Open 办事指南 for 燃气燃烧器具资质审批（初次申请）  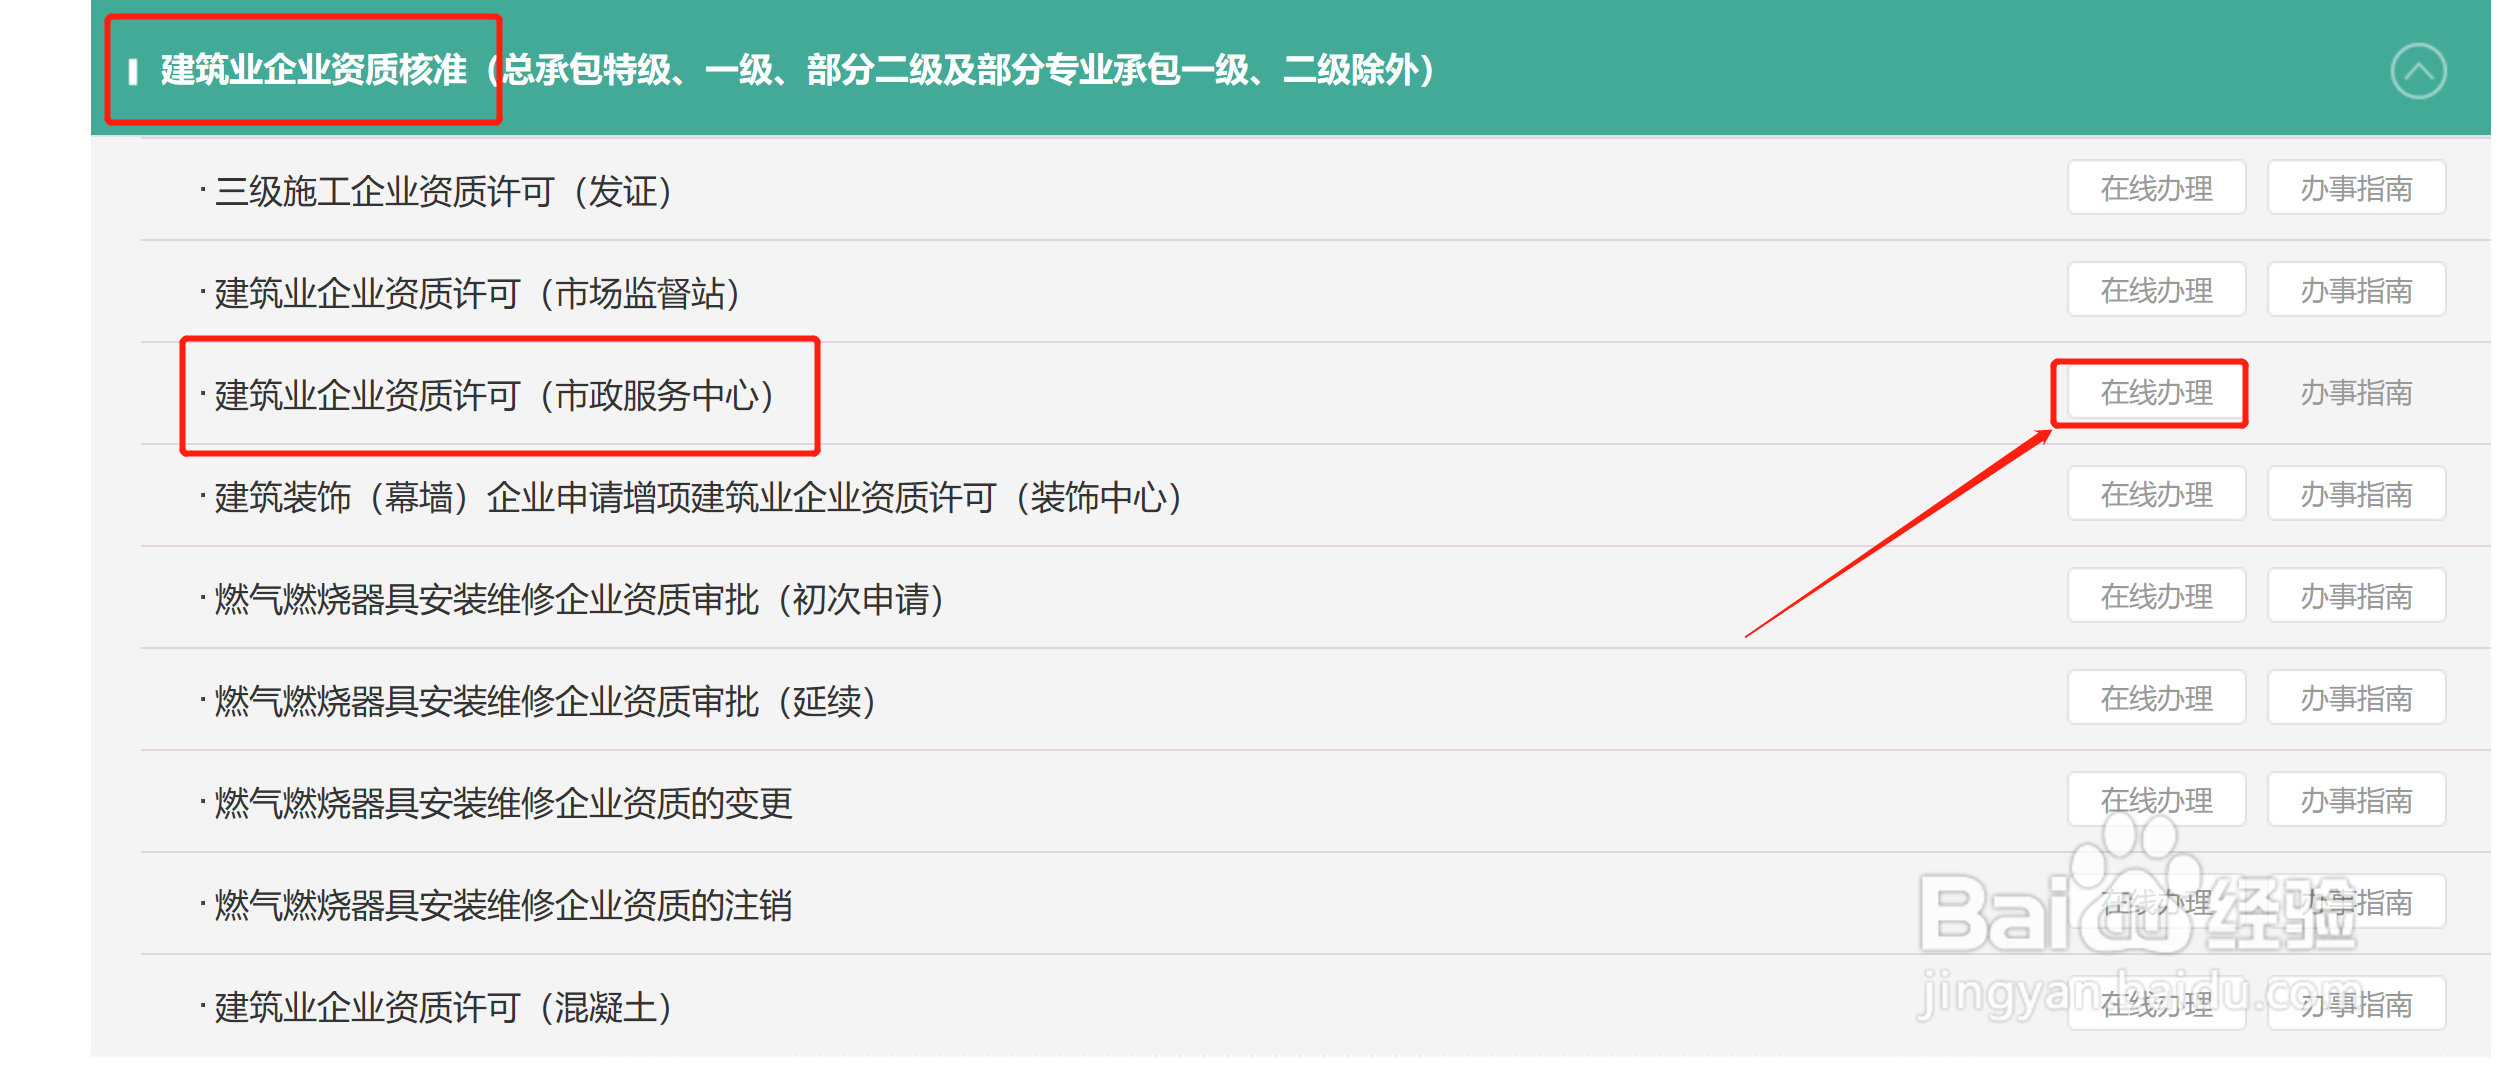point(2355,596)
